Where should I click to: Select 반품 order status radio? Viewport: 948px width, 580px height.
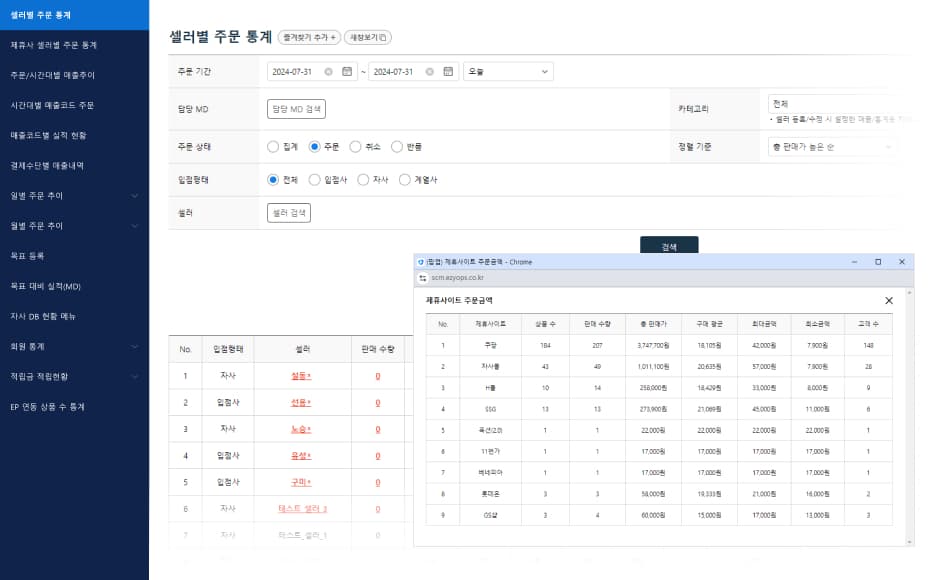tap(397, 146)
